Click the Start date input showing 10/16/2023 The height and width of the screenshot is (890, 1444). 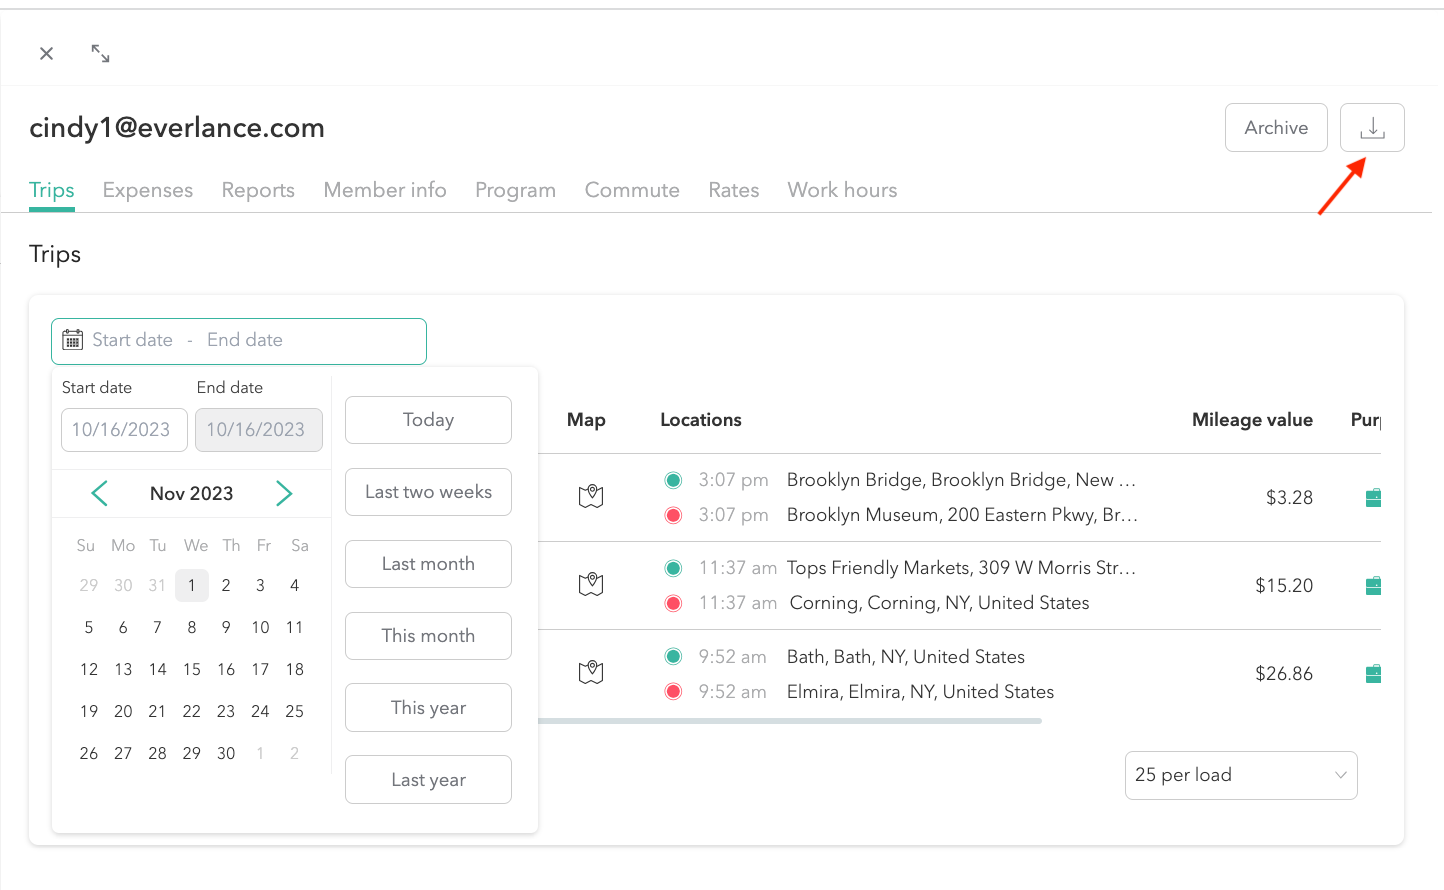click(124, 430)
